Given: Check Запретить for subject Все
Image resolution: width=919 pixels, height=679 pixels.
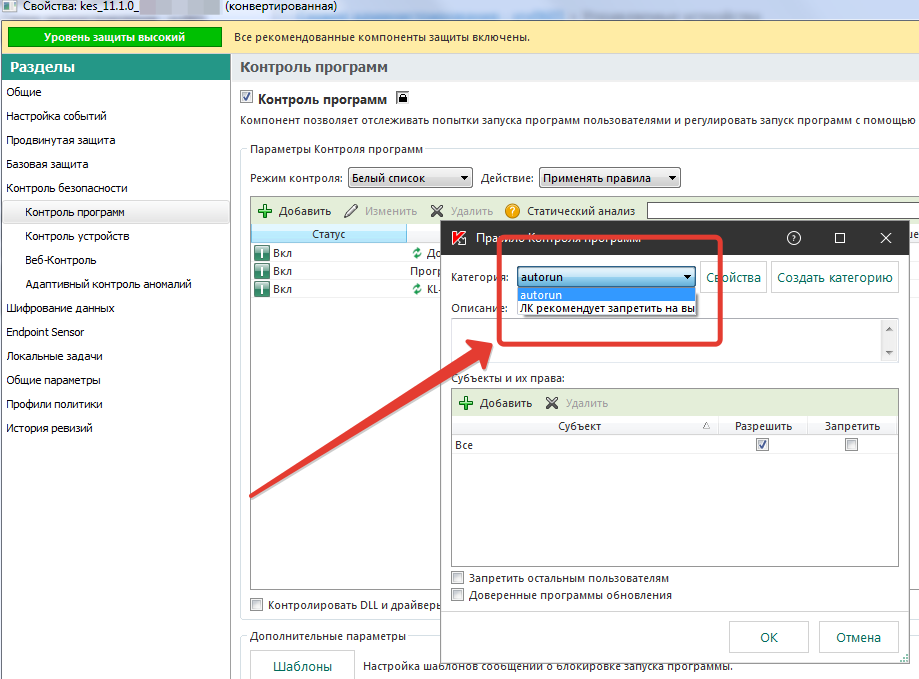Looking at the screenshot, I should [x=852, y=445].
